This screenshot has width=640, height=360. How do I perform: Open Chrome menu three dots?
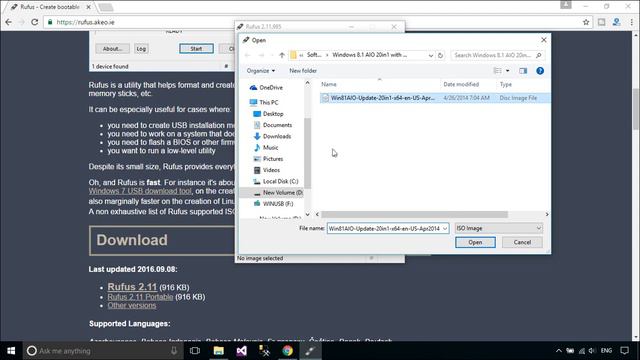pyautogui.click(x=631, y=22)
